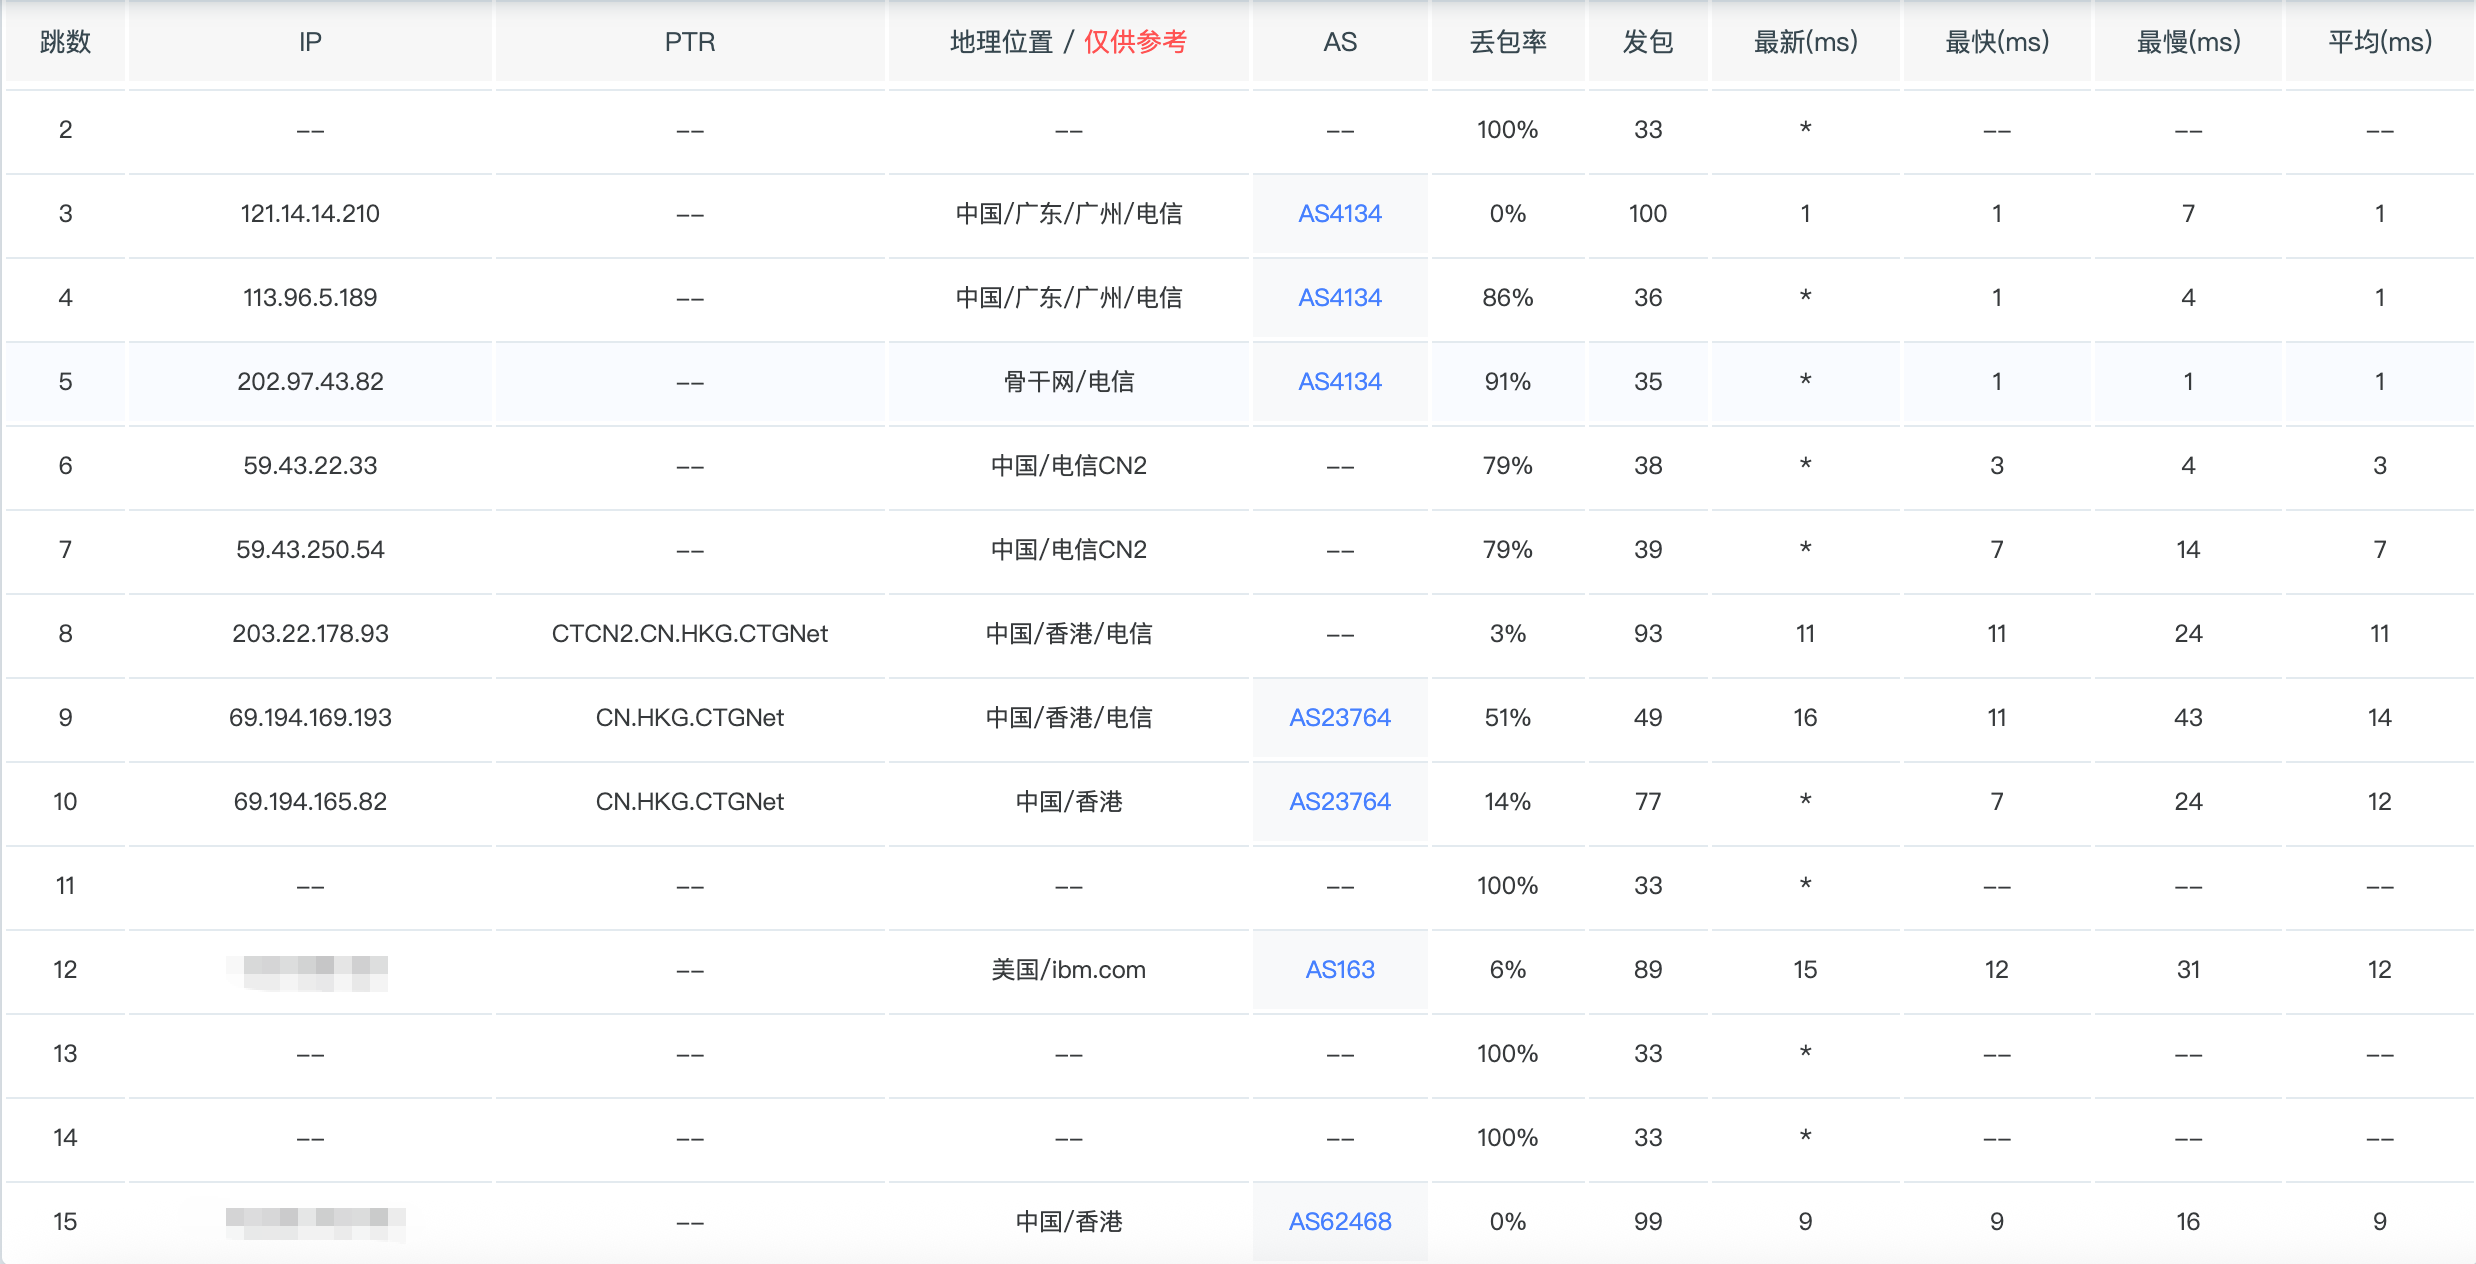Click the 仅供参考 red text
Image resolution: width=2476 pixels, height=1264 pixels.
(1135, 42)
